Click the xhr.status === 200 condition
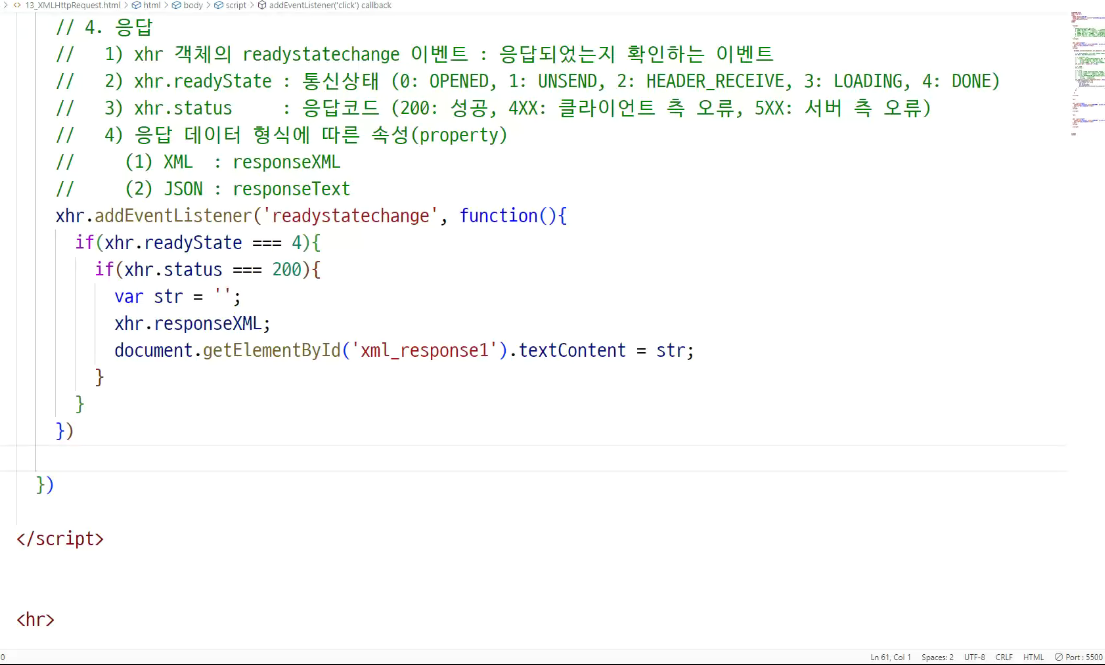 [x=214, y=269]
